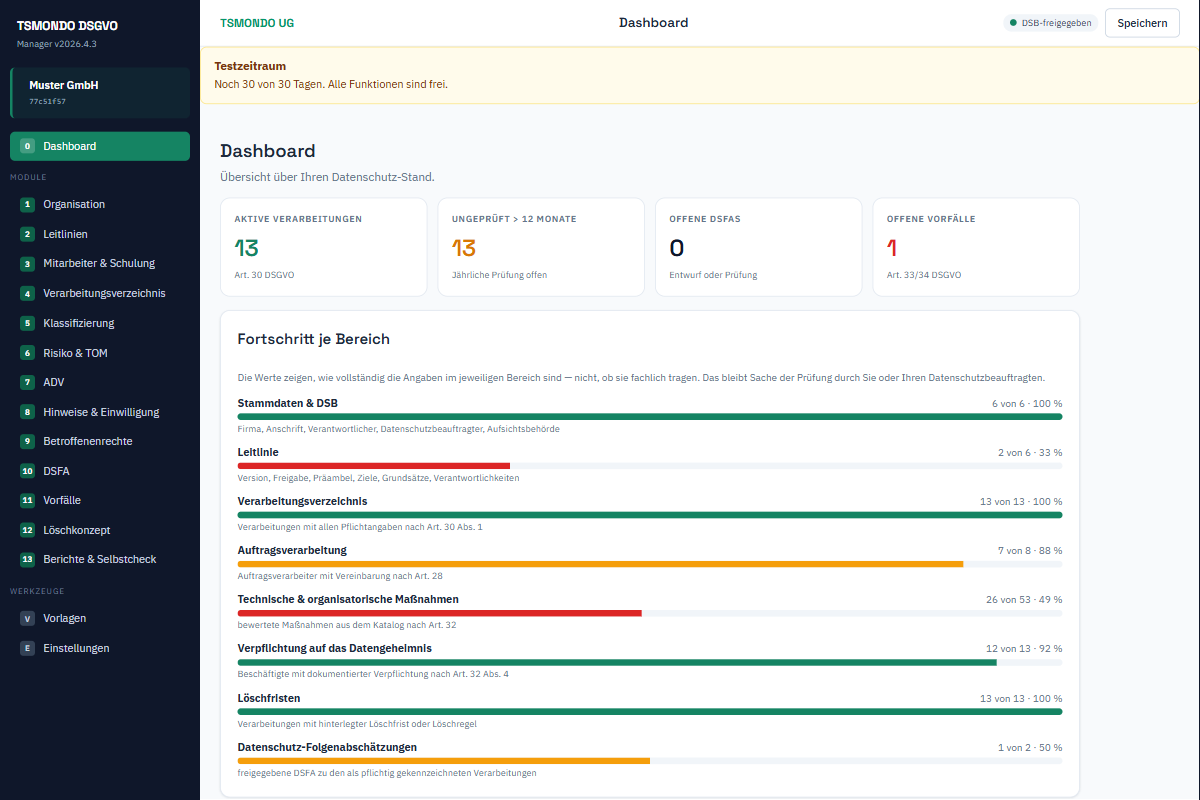
Task: Click the TSMONDO UG header link
Action: (257, 23)
